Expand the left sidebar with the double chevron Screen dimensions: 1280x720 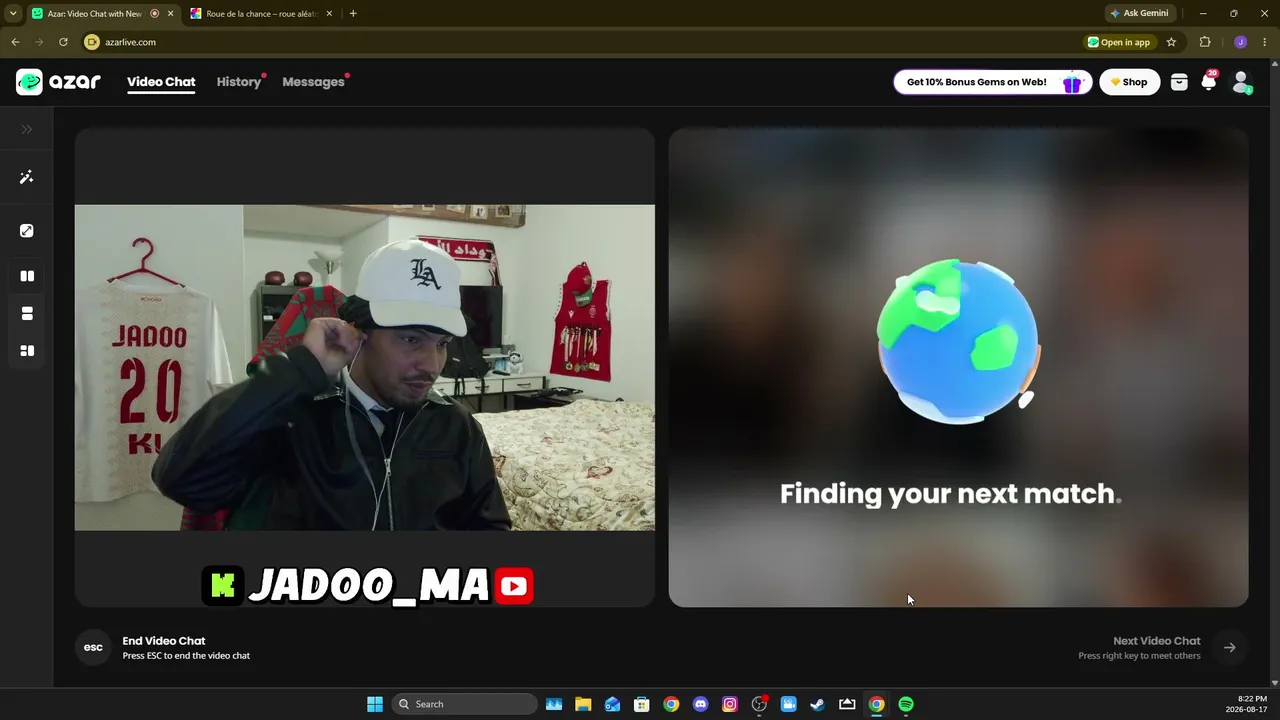[27, 129]
